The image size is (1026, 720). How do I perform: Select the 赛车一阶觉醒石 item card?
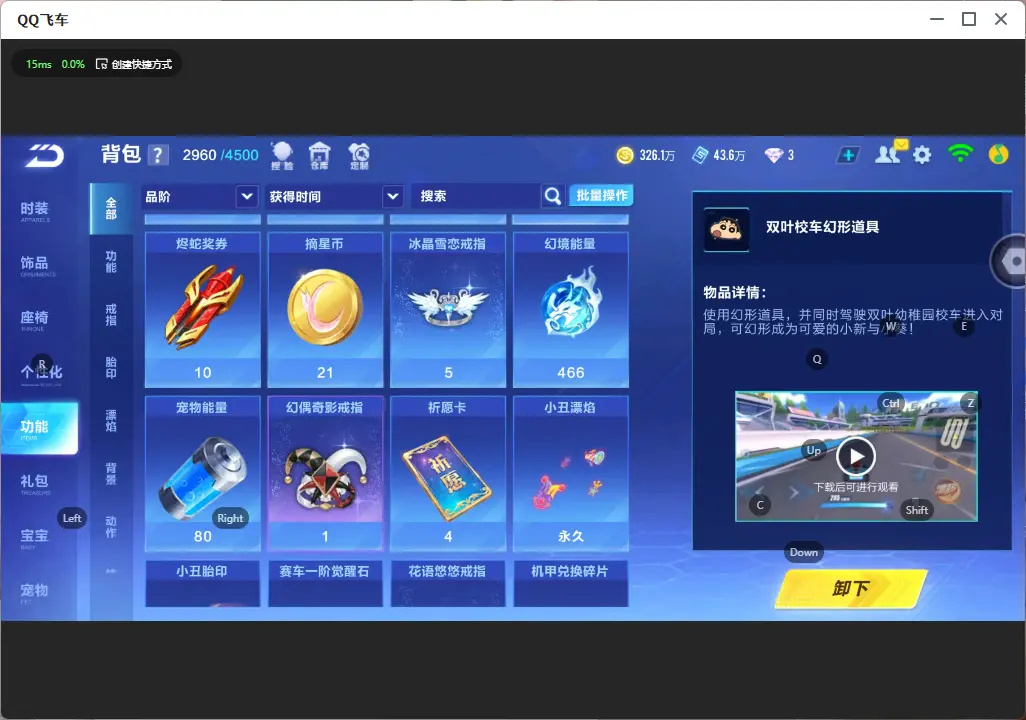[x=325, y=583]
